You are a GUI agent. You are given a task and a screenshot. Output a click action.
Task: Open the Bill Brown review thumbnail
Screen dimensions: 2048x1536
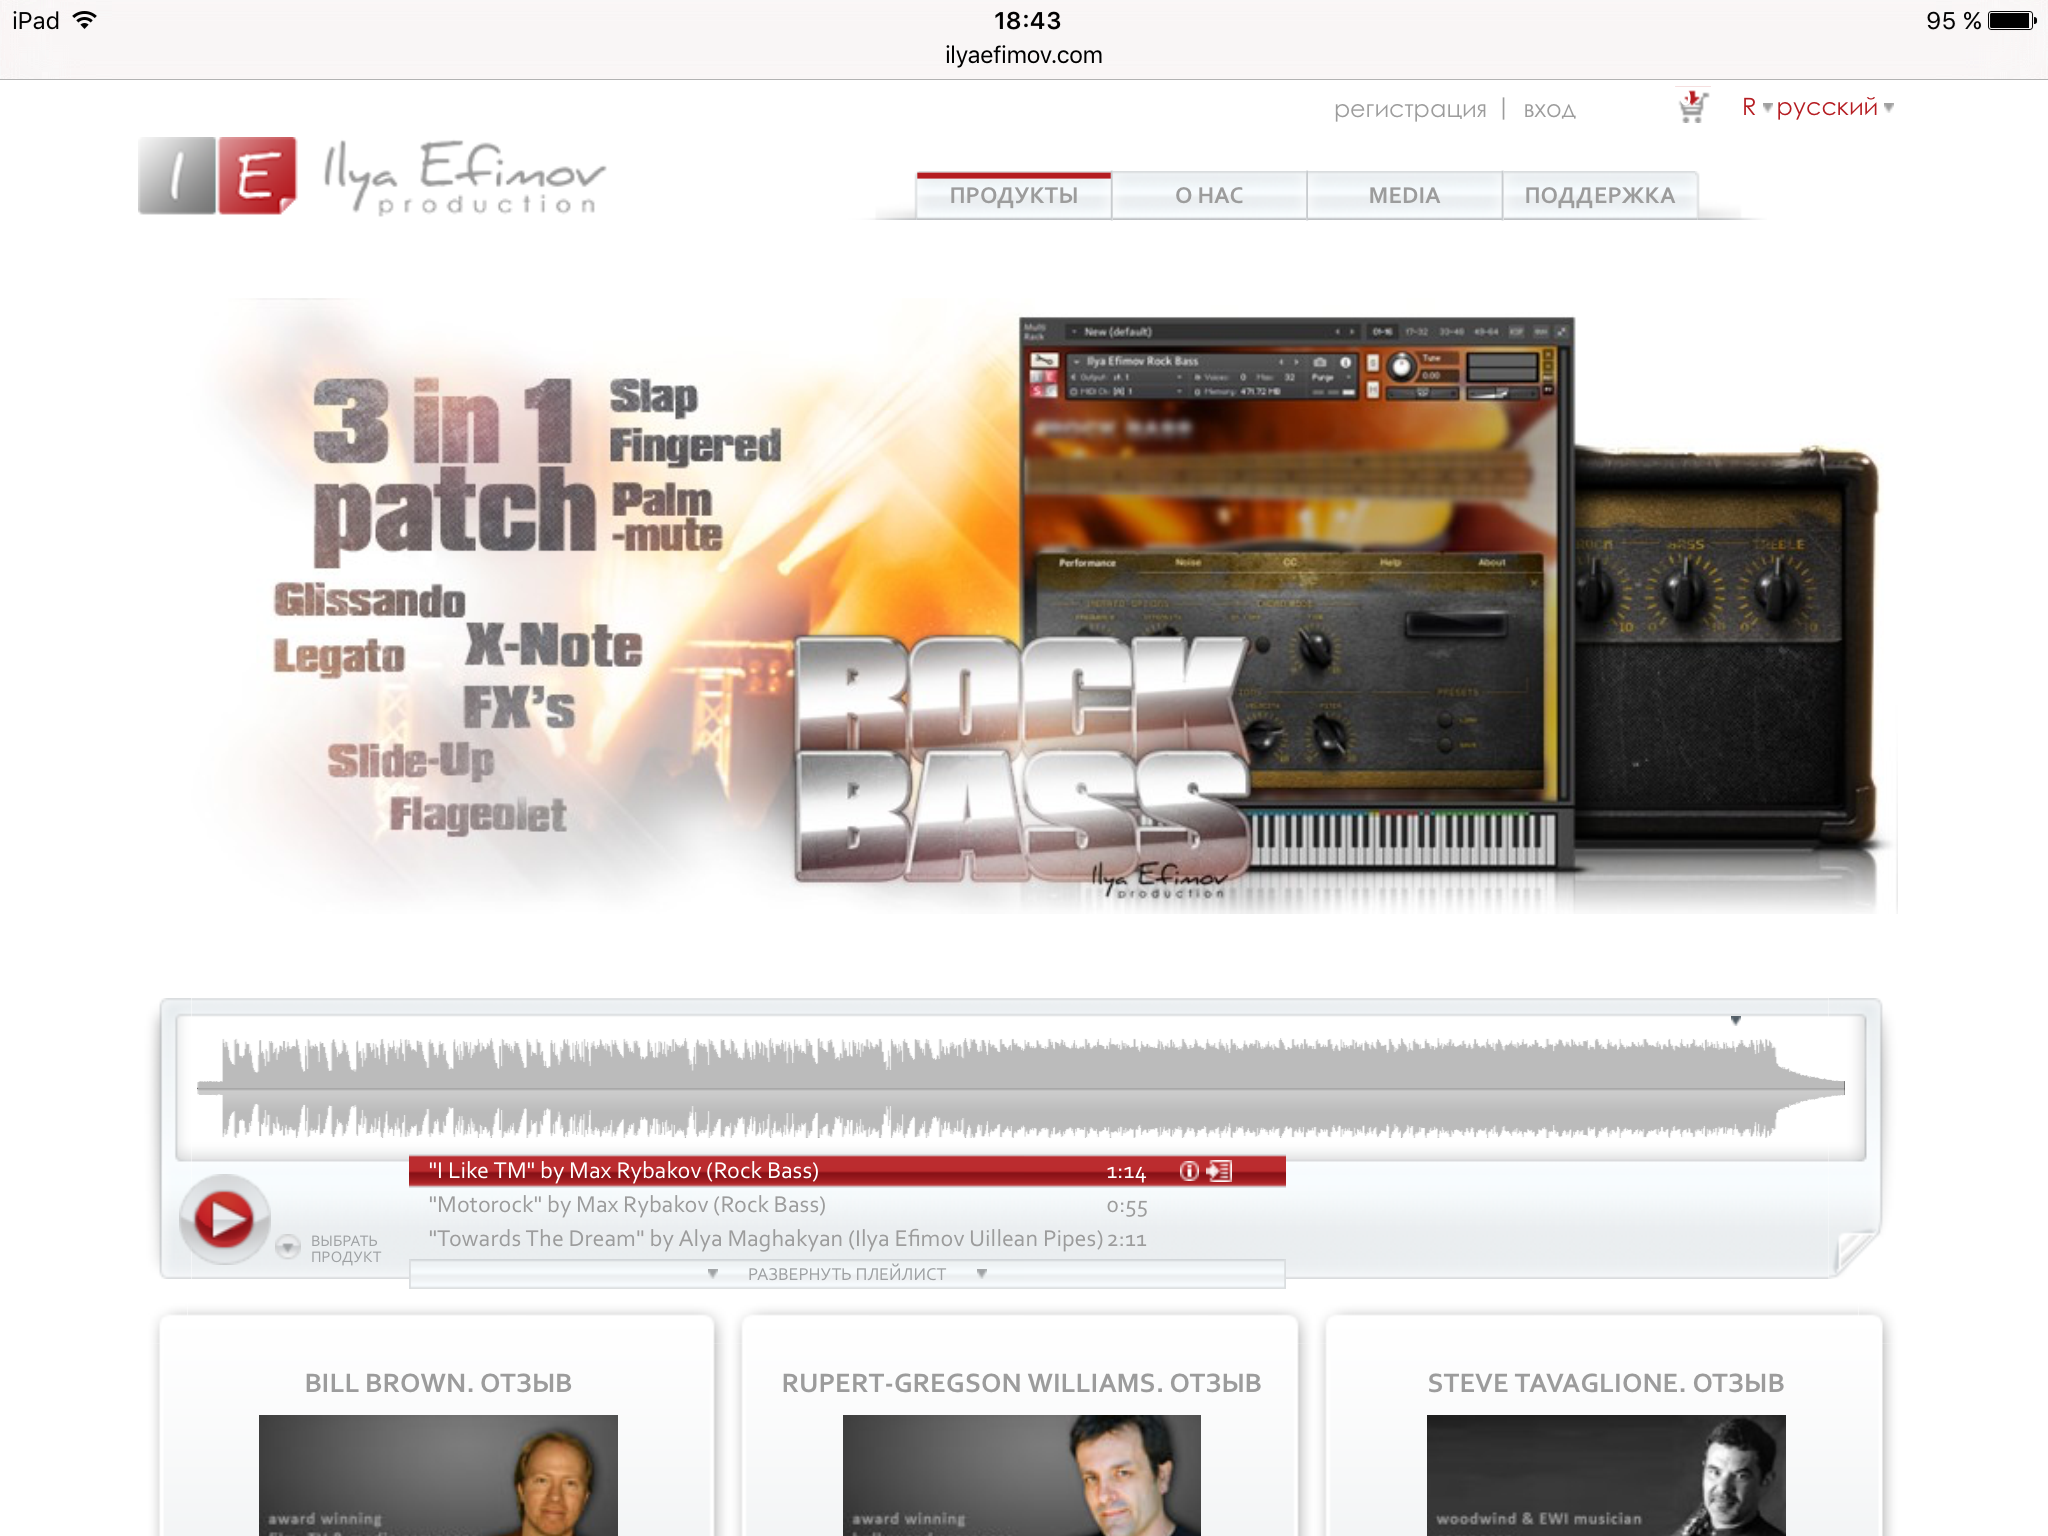pyautogui.click(x=438, y=1474)
